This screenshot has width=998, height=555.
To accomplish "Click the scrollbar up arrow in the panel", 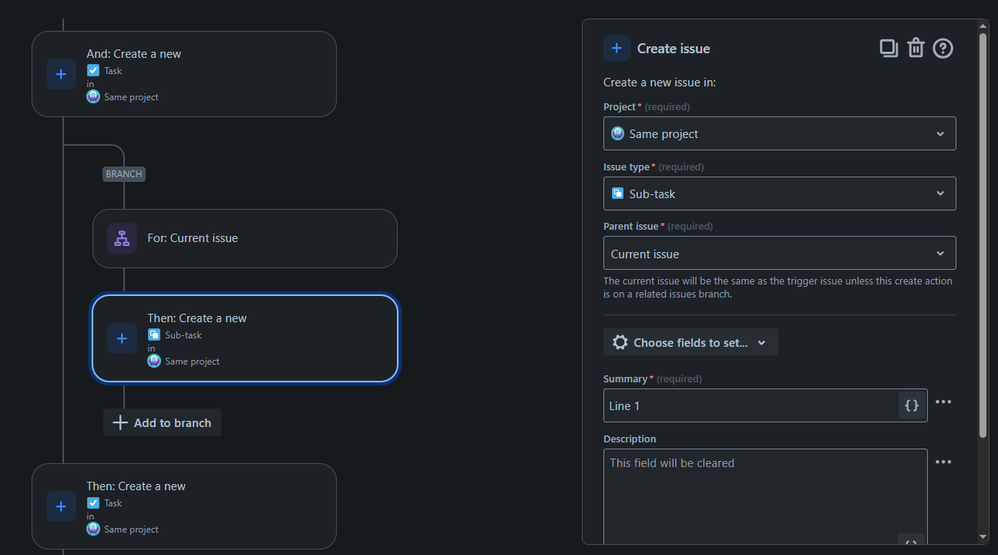I will point(983,26).
